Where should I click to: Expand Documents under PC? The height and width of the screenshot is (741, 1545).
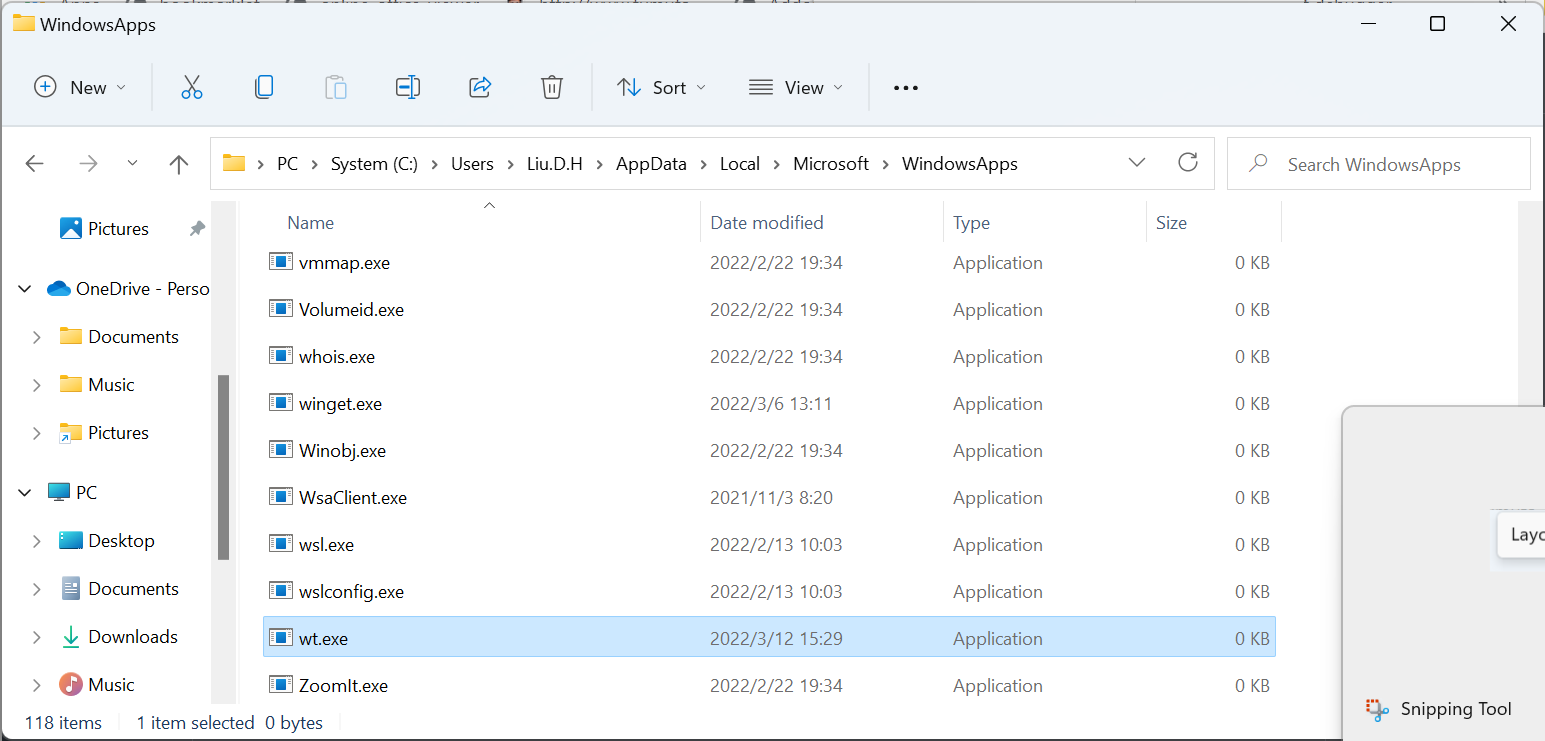(x=37, y=589)
